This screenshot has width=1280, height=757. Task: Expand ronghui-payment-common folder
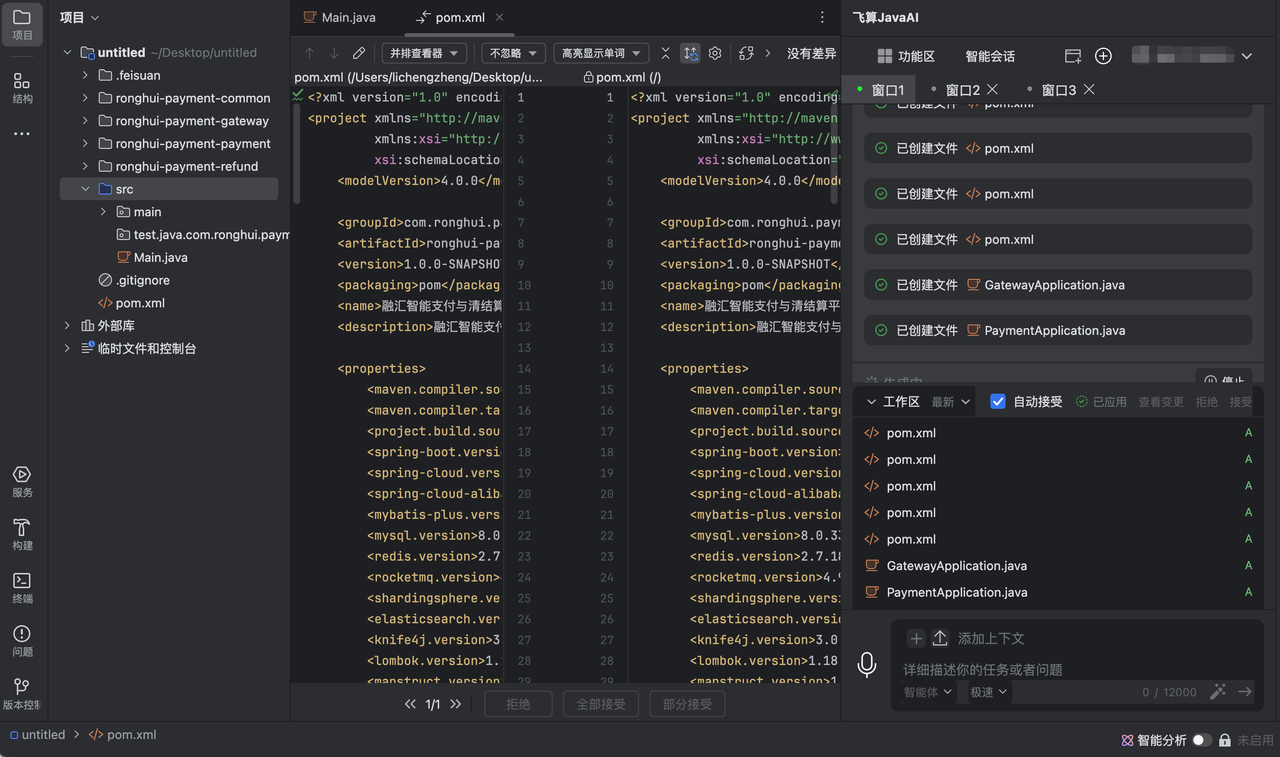tap(86, 98)
